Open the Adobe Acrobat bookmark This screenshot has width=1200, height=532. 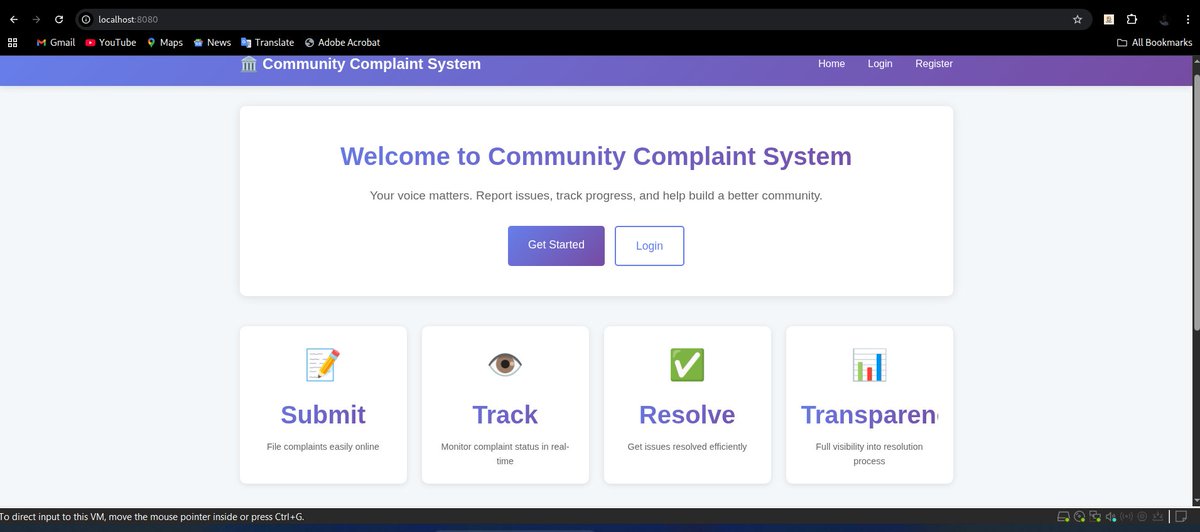point(342,42)
